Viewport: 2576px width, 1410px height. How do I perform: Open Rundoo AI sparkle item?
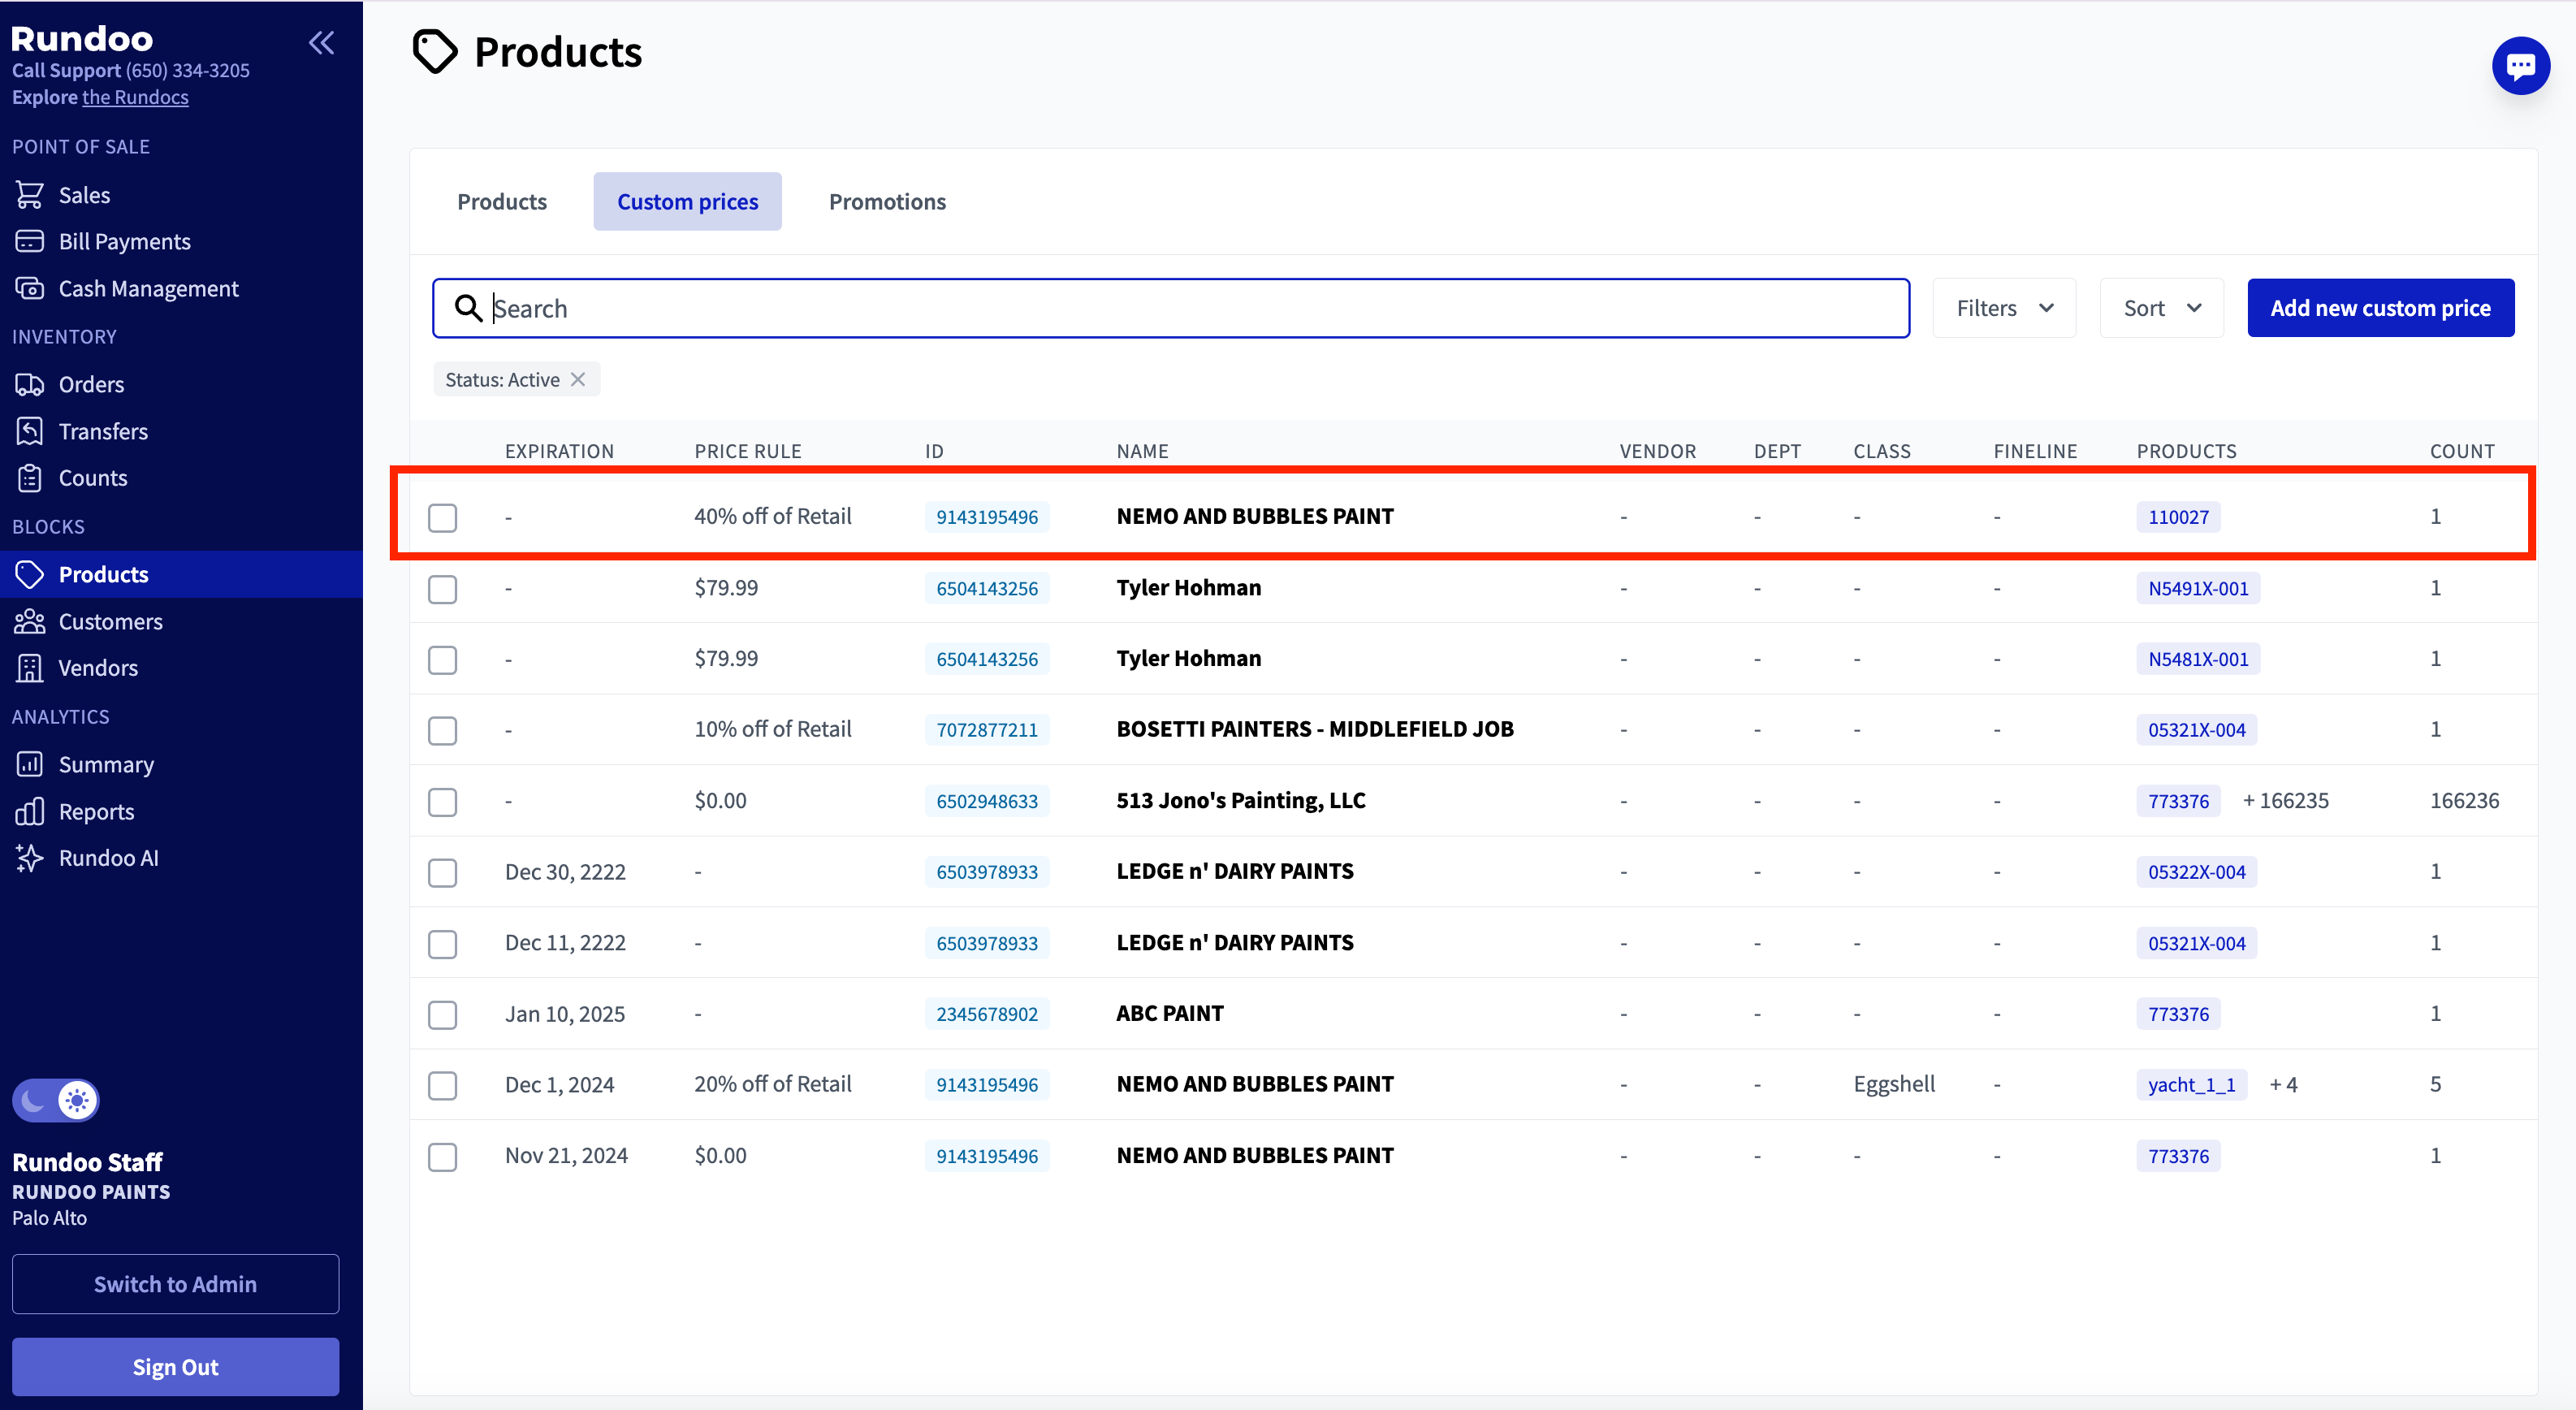[x=108, y=858]
